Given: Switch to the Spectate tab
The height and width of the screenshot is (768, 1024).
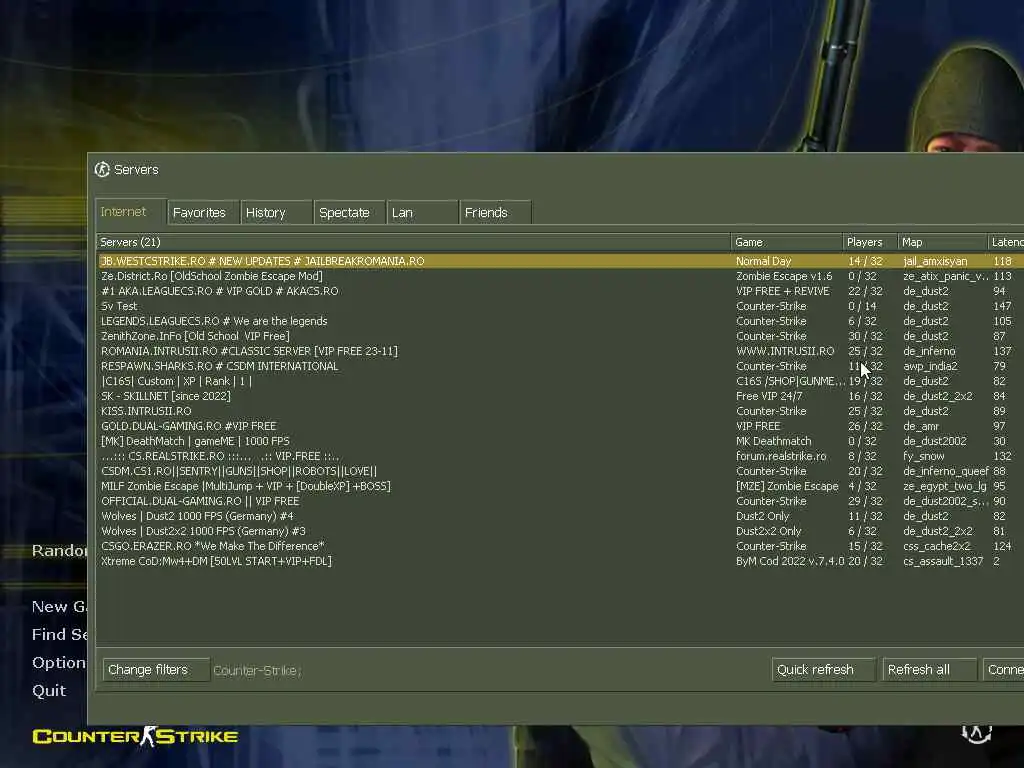Looking at the screenshot, I should tap(349, 213).
